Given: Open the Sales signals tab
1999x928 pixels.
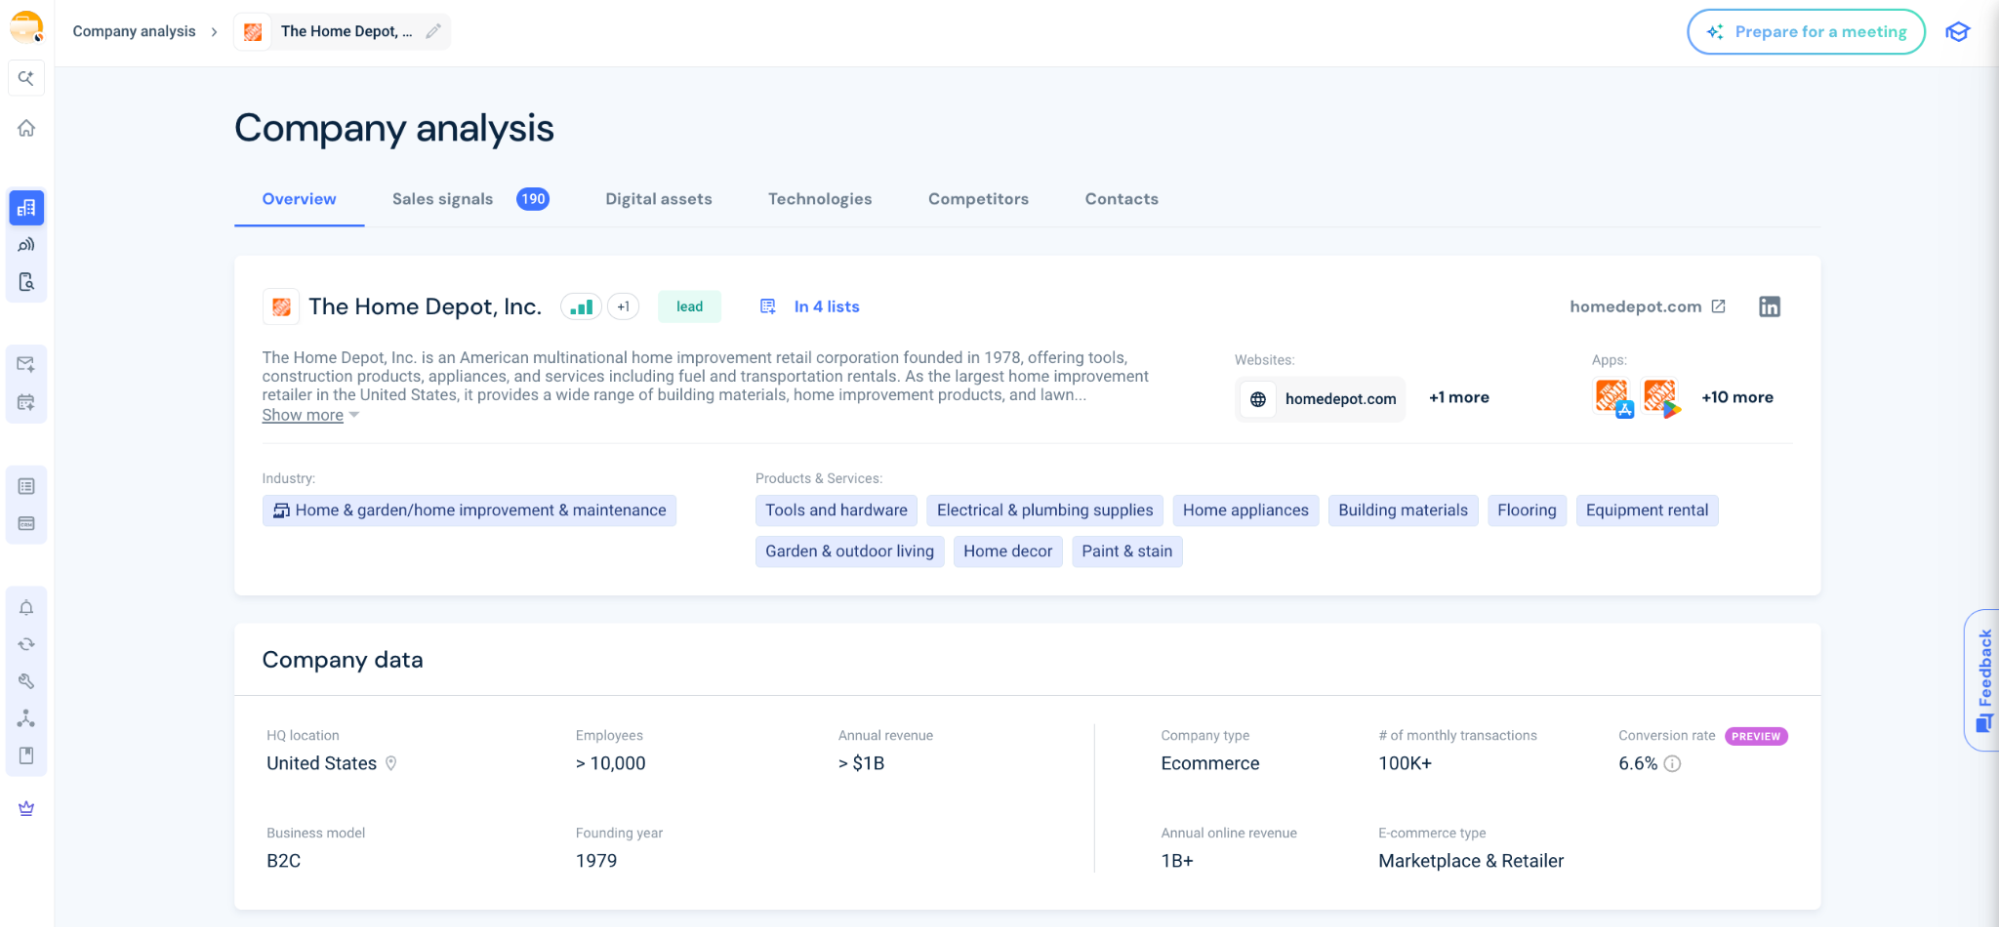Looking at the screenshot, I should tap(442, 199).
